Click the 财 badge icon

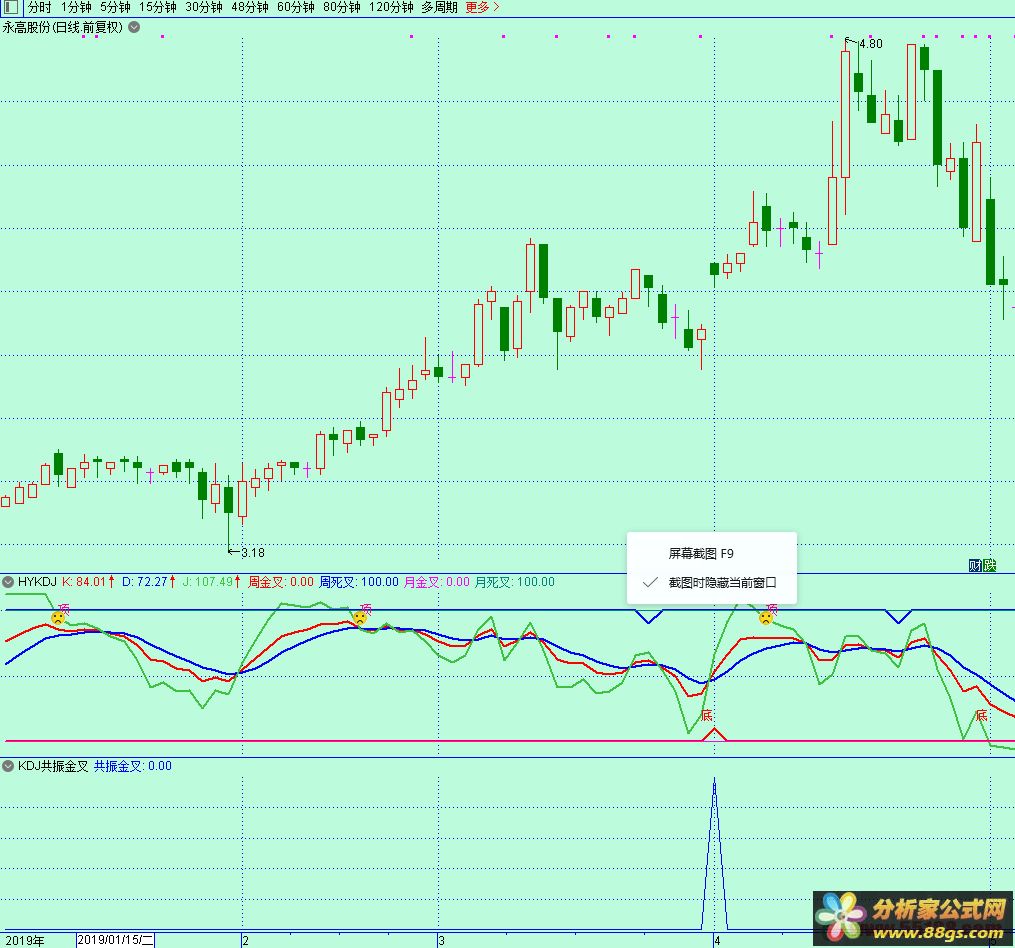[975, 565]
